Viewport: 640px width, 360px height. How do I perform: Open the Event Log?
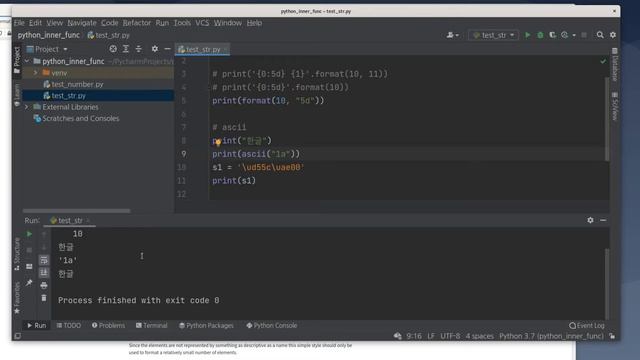587,325
